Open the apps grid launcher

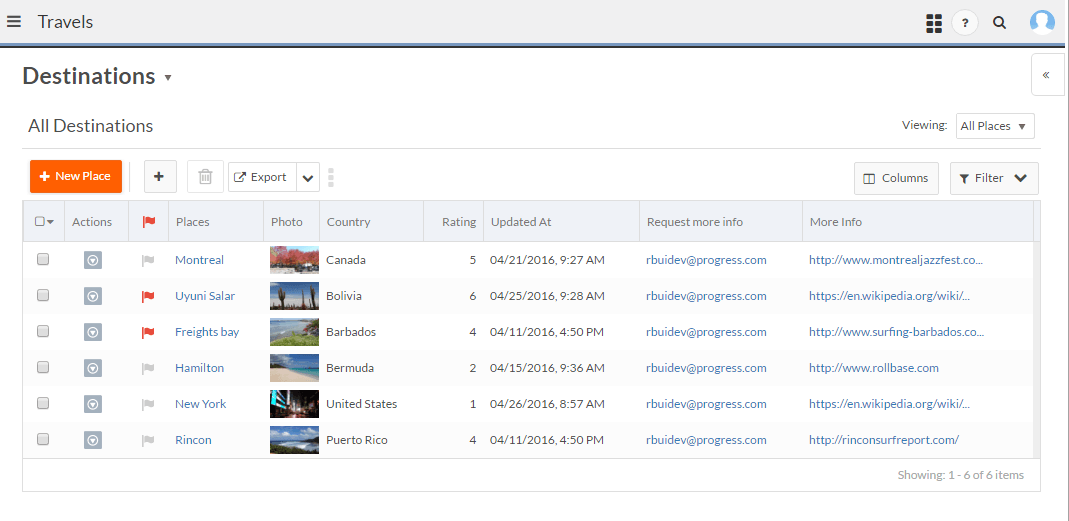pos(934,23)
